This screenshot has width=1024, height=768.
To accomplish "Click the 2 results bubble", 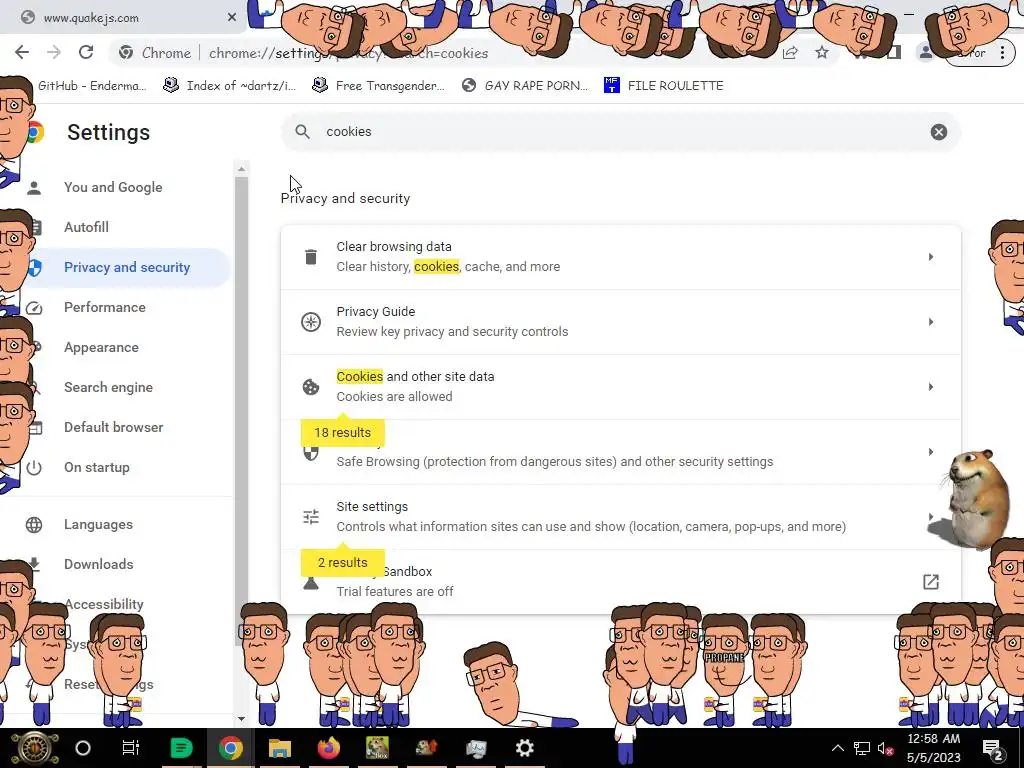I will [342, 562].
